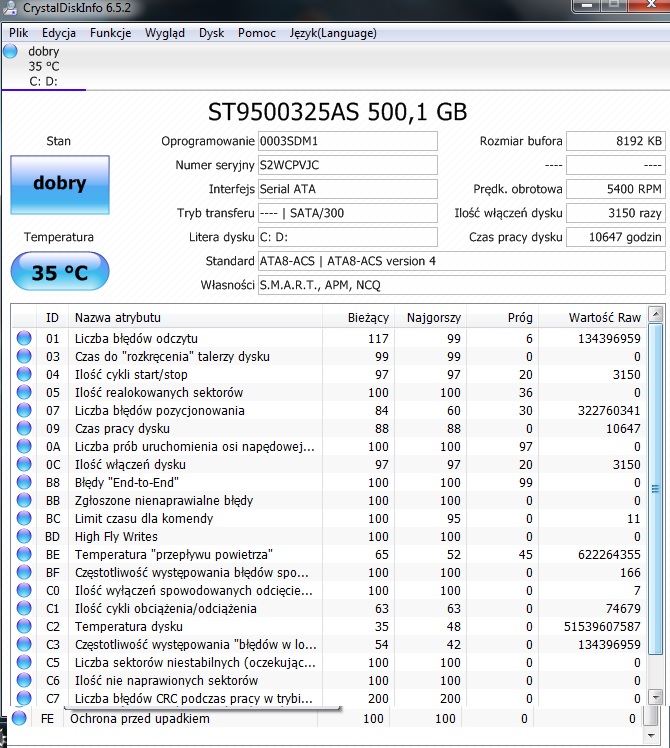670x748 pixels.
Task: Click the status orb for attribute C0
Action: click(x=24, y=590)
